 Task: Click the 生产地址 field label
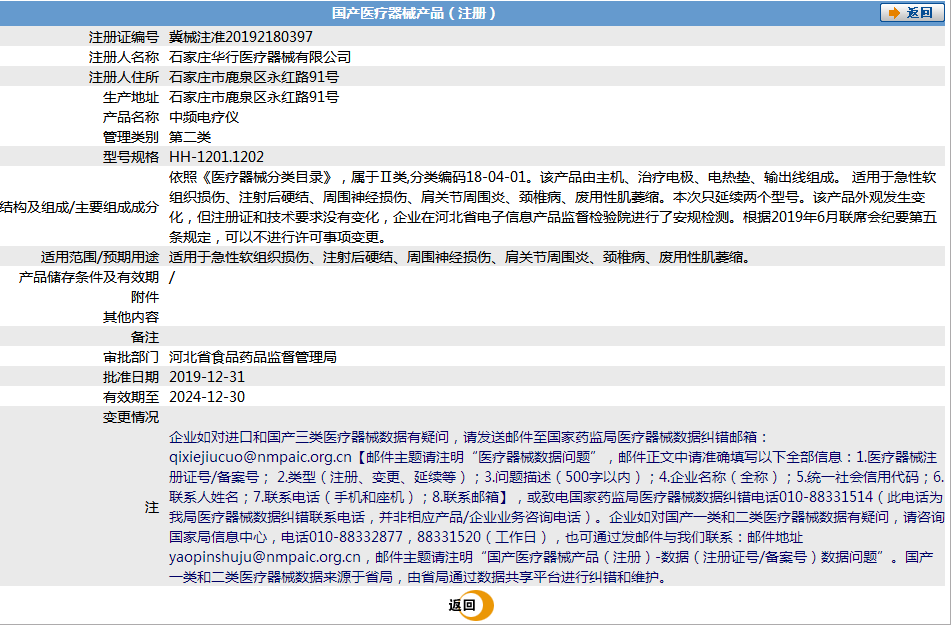pos(131,97)
